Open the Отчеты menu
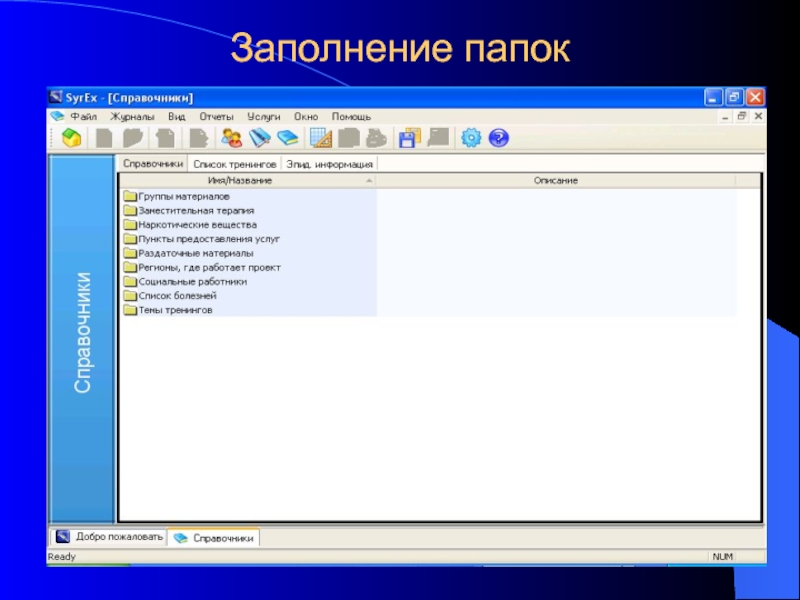The height and width of the screenshot is (600, 800). [x=215, y=117]
